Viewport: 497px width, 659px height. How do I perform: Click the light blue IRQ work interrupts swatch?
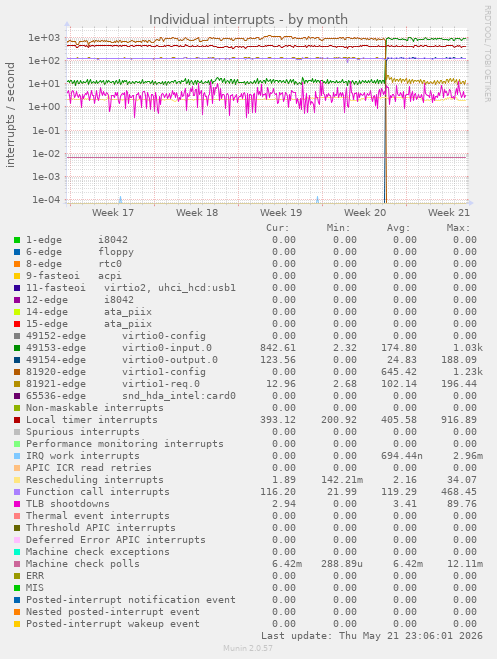(x=17, y=456)
